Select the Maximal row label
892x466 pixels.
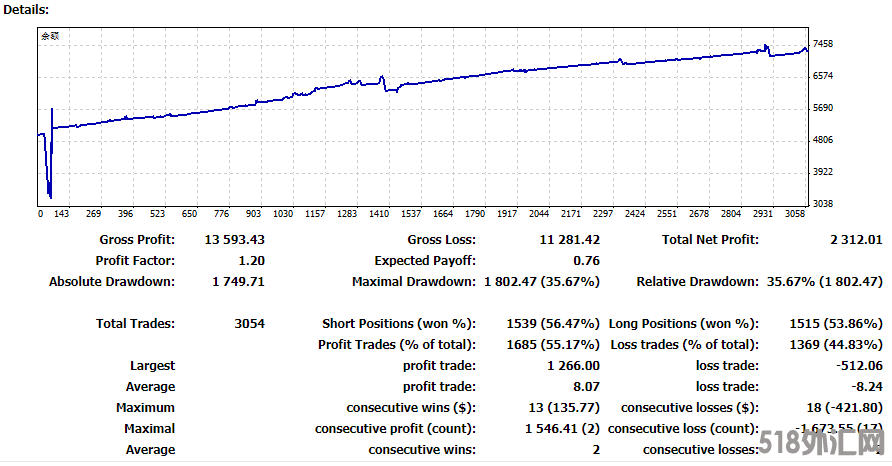[150, 429]
